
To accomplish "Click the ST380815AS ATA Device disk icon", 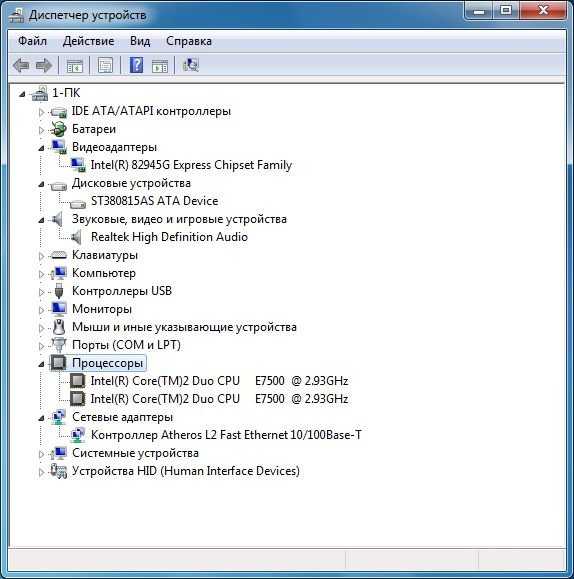I will (78, 202).
